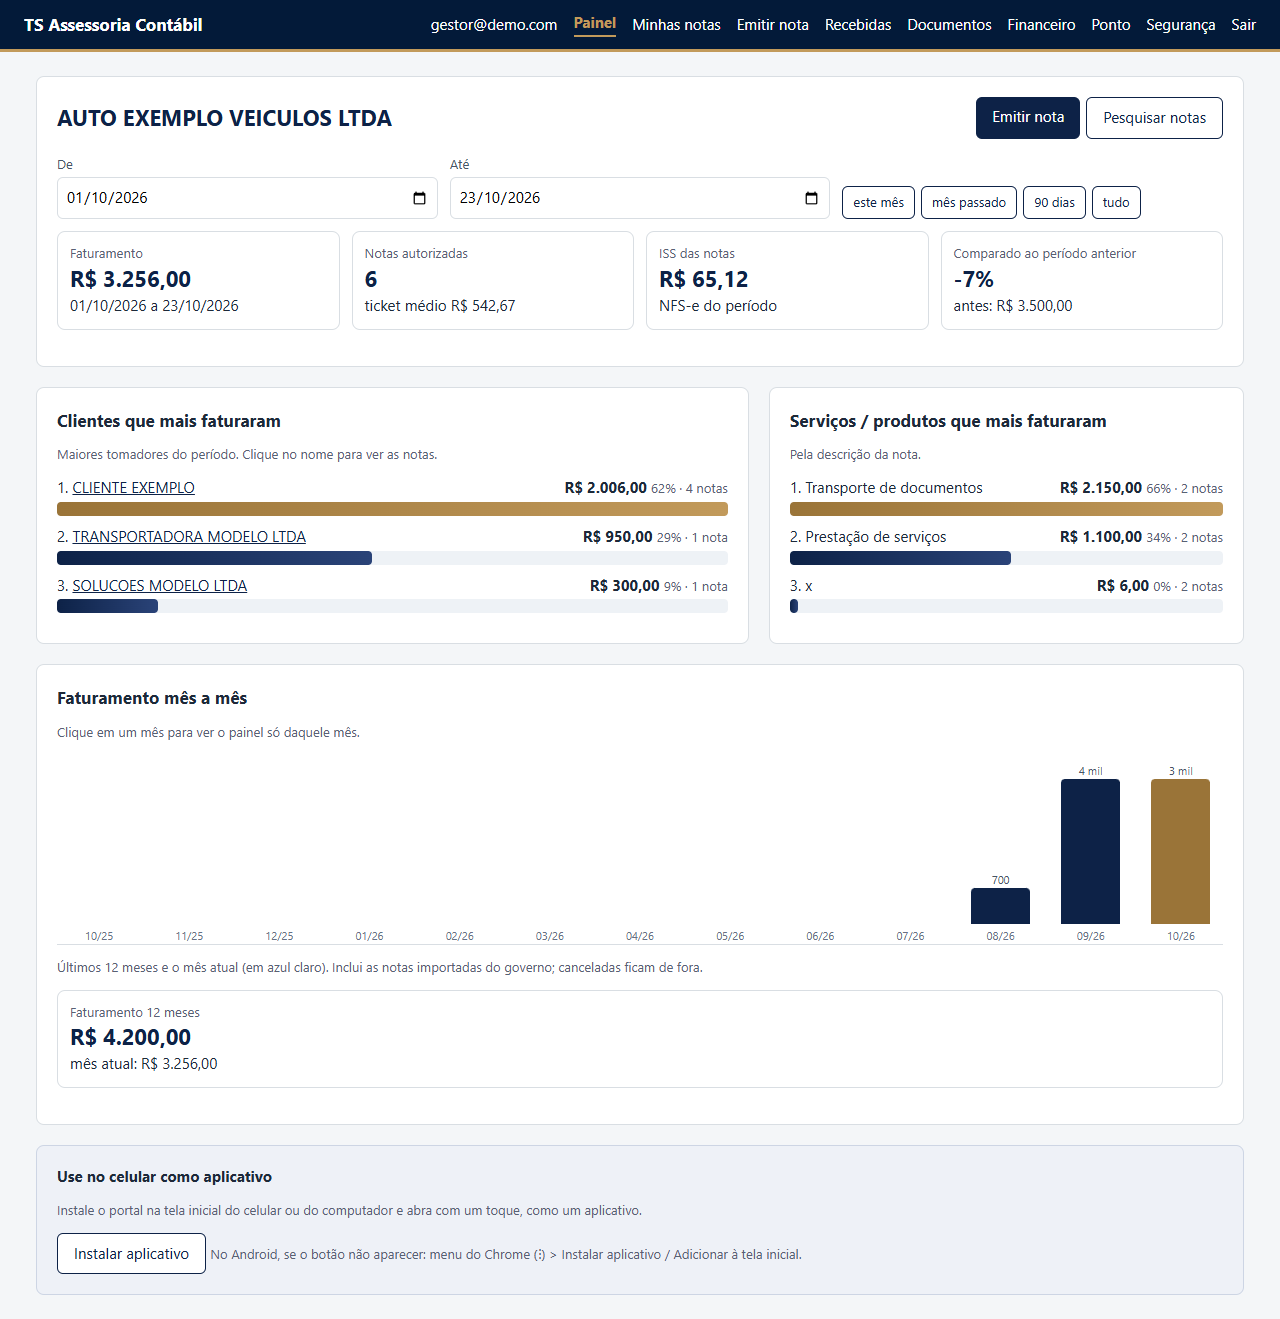Viewport: 1280px width, 1319px height.
Task: Click the 07/26 month label on chart axis
Action: [910, 936]
